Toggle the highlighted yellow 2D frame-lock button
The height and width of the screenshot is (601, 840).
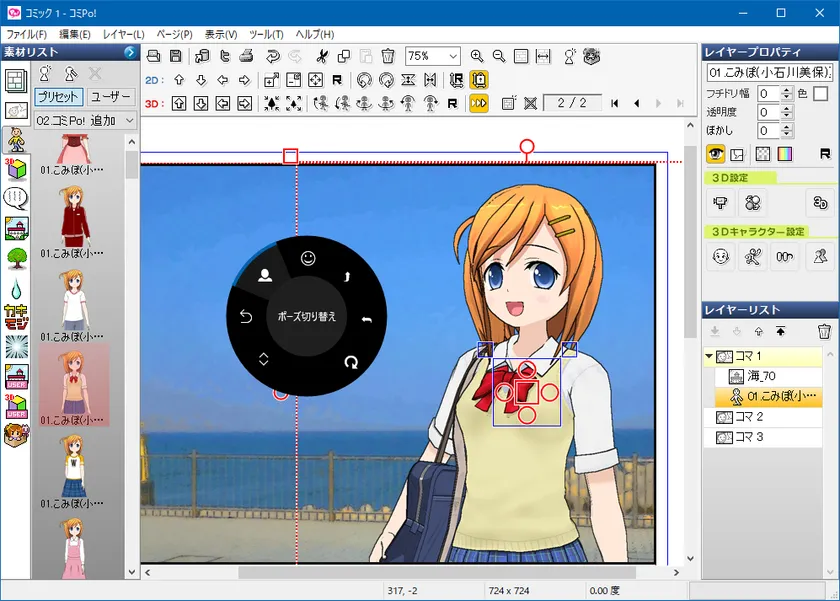point(479,80)
